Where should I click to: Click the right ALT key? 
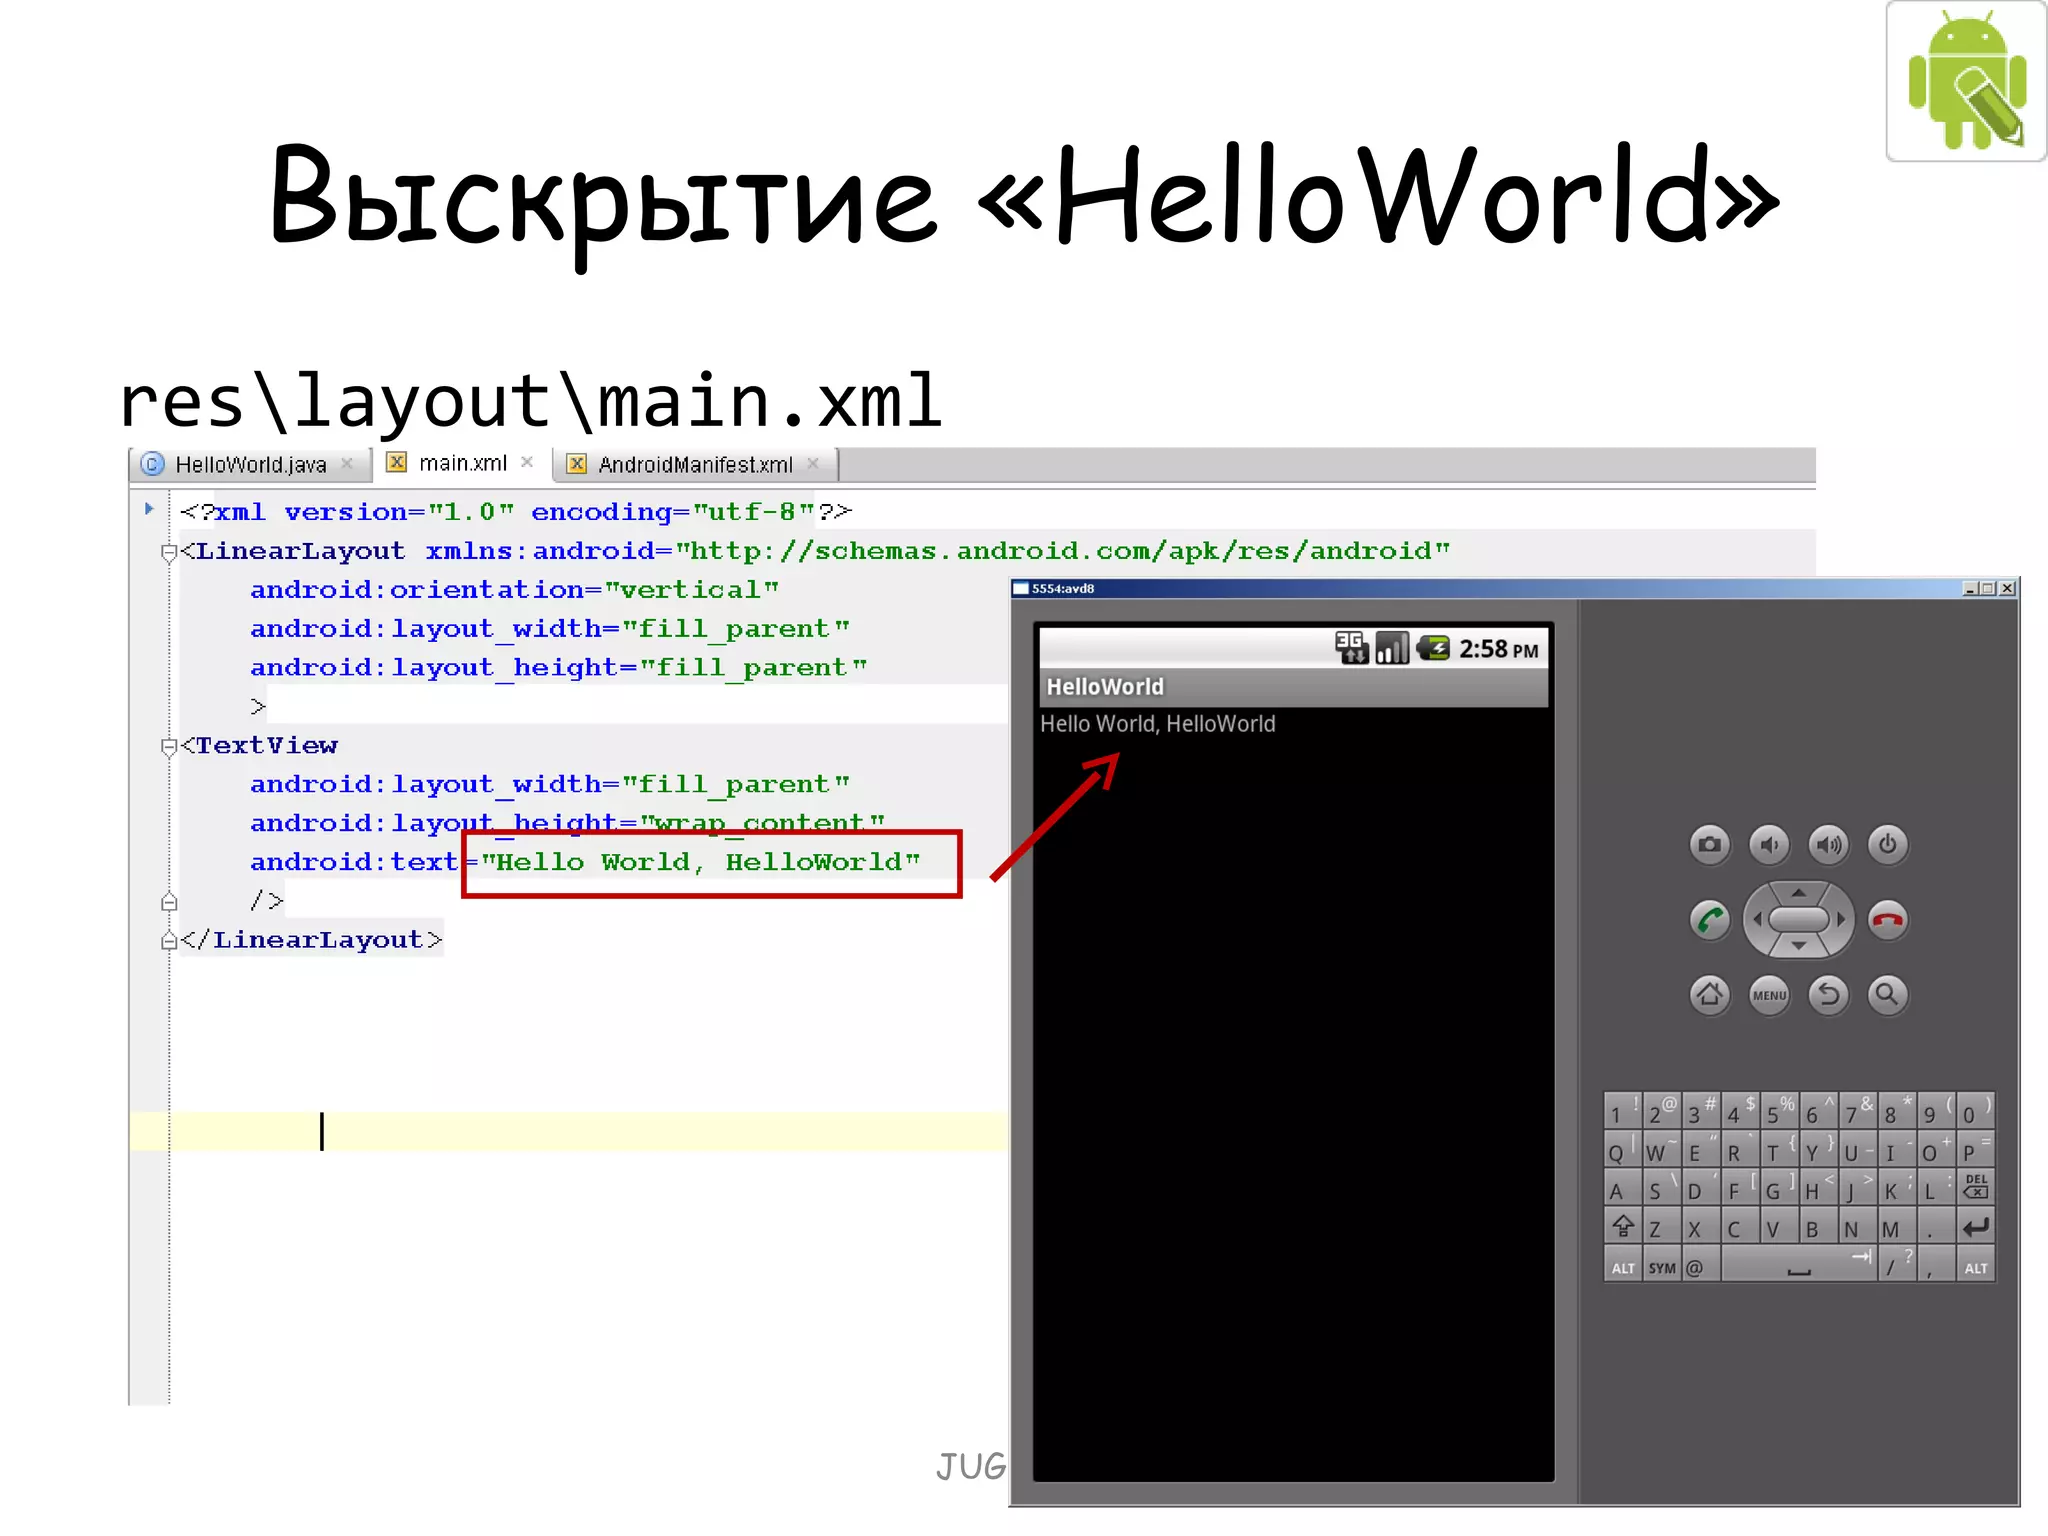(1976, 1266)
